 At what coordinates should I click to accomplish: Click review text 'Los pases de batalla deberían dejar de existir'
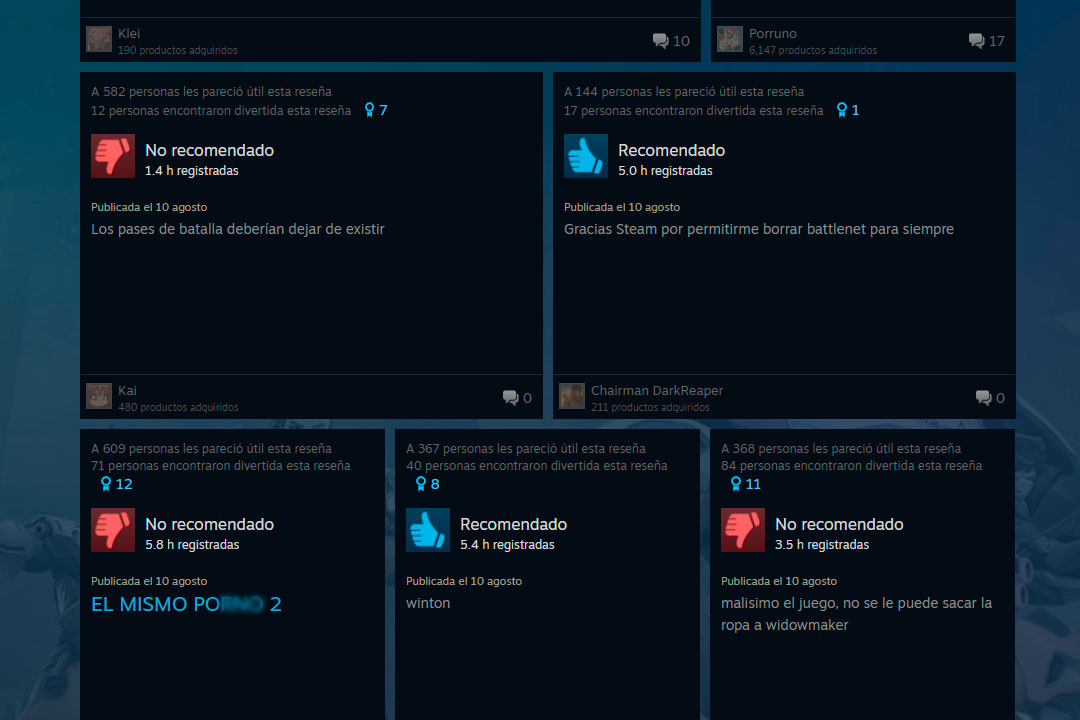pos(238,229)
